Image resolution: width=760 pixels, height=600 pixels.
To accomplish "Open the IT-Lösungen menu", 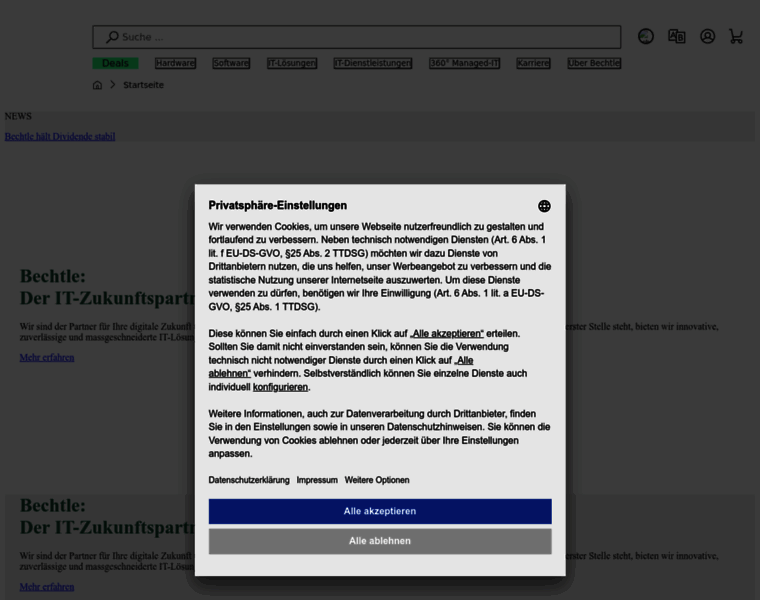I will (x=292, y=63).
